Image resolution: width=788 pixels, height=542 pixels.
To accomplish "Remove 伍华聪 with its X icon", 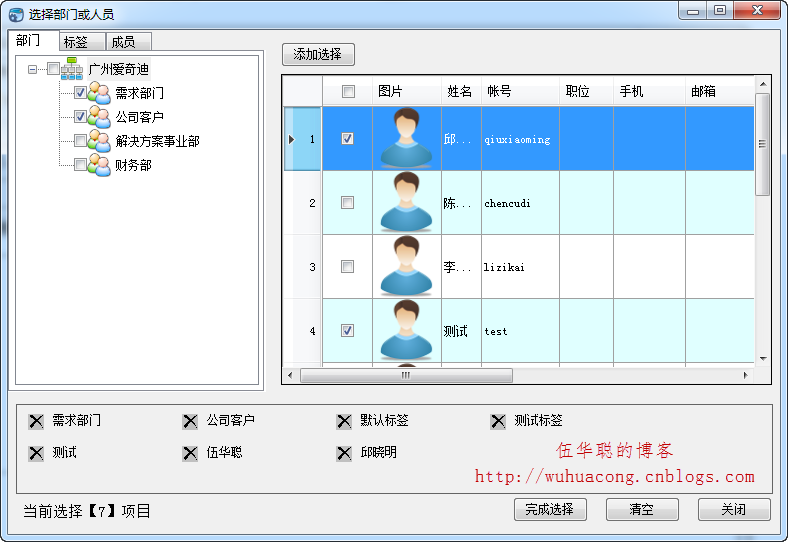I will pos(190,454).
